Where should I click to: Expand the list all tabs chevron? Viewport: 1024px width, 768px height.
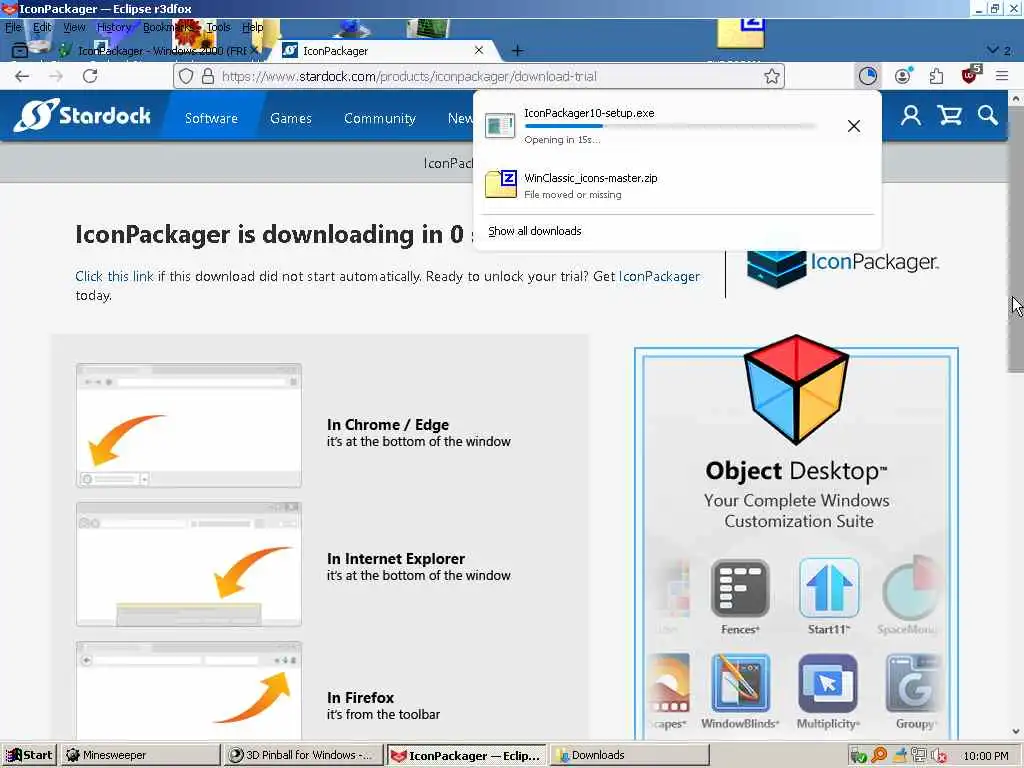pos(993,50)
